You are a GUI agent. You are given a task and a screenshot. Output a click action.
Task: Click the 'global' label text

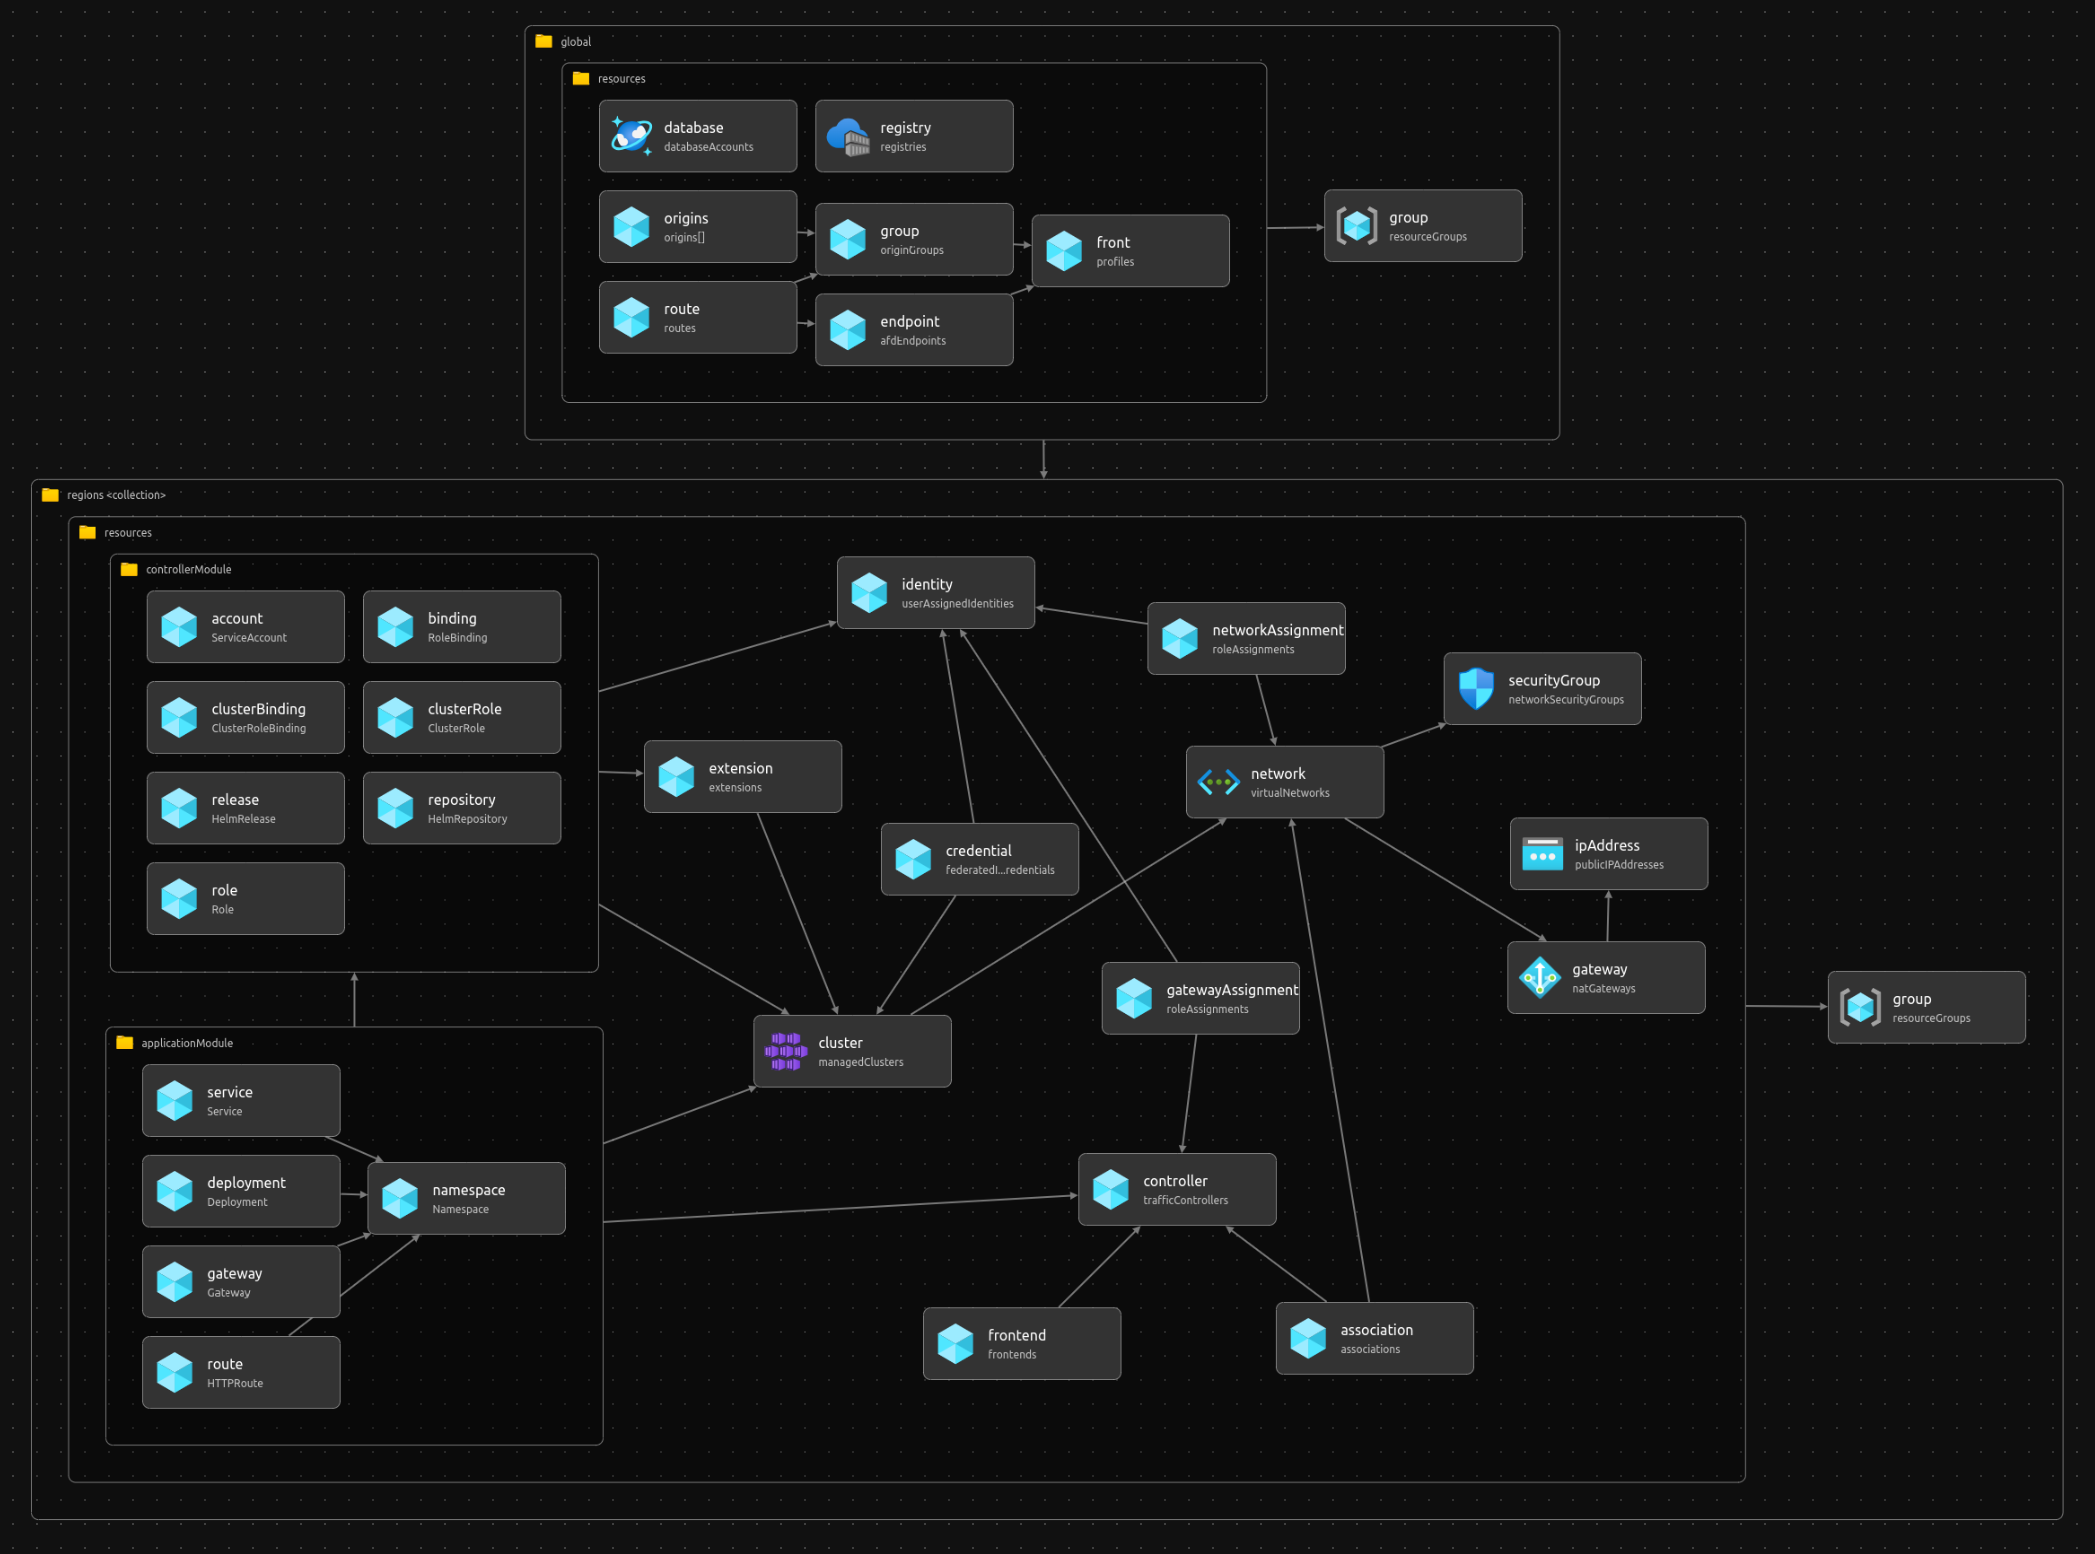coord(576,42)
